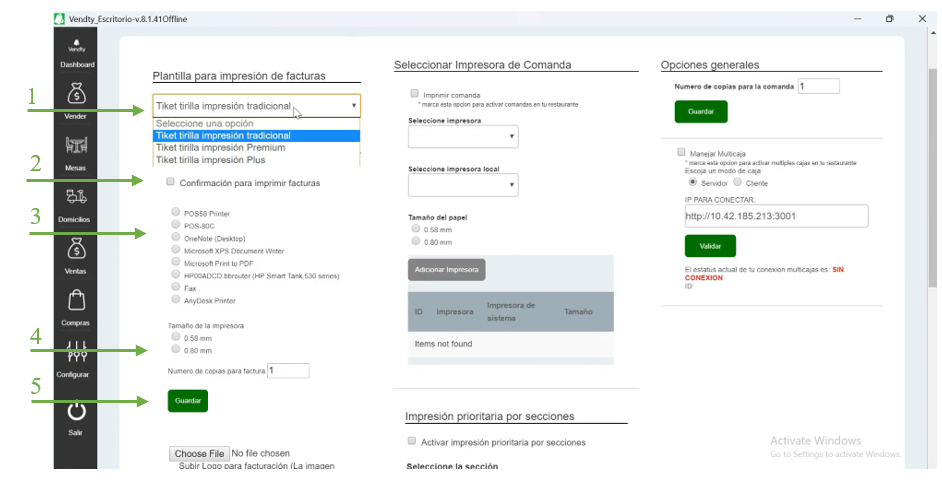Open the Seleccione impresora local dropdown
Image resolution: width=942 pixels, height=485 pixels.
(463, 184)
